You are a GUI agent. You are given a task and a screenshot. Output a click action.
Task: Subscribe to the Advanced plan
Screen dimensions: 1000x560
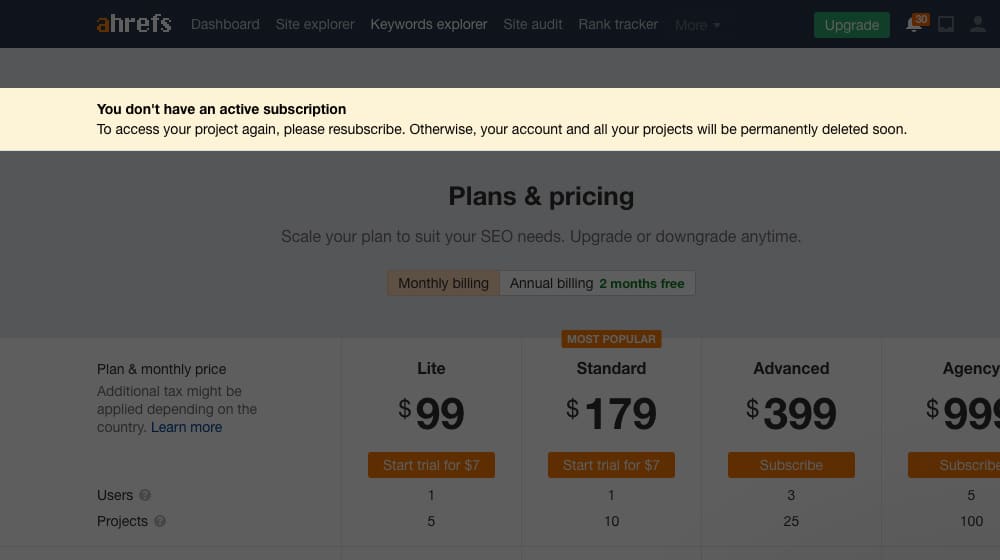[791, 465]
